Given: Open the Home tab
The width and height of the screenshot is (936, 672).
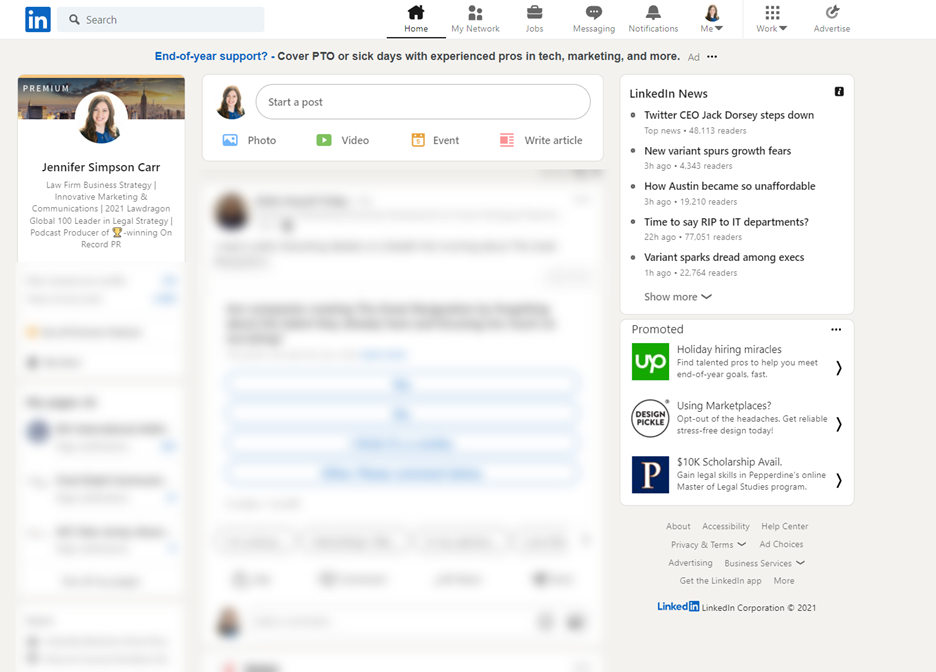Looking at the screenshot, I should click(x=416, y=19).
